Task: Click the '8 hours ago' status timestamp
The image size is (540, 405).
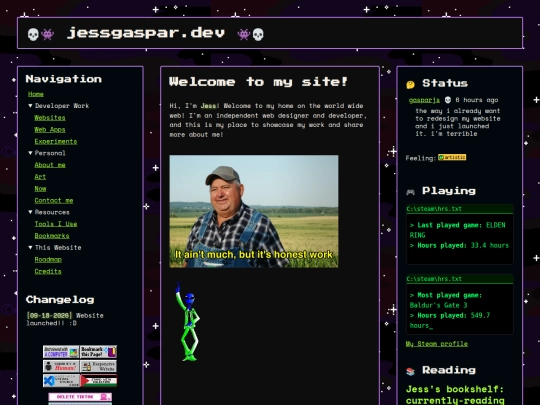Action: coord(477,100)
